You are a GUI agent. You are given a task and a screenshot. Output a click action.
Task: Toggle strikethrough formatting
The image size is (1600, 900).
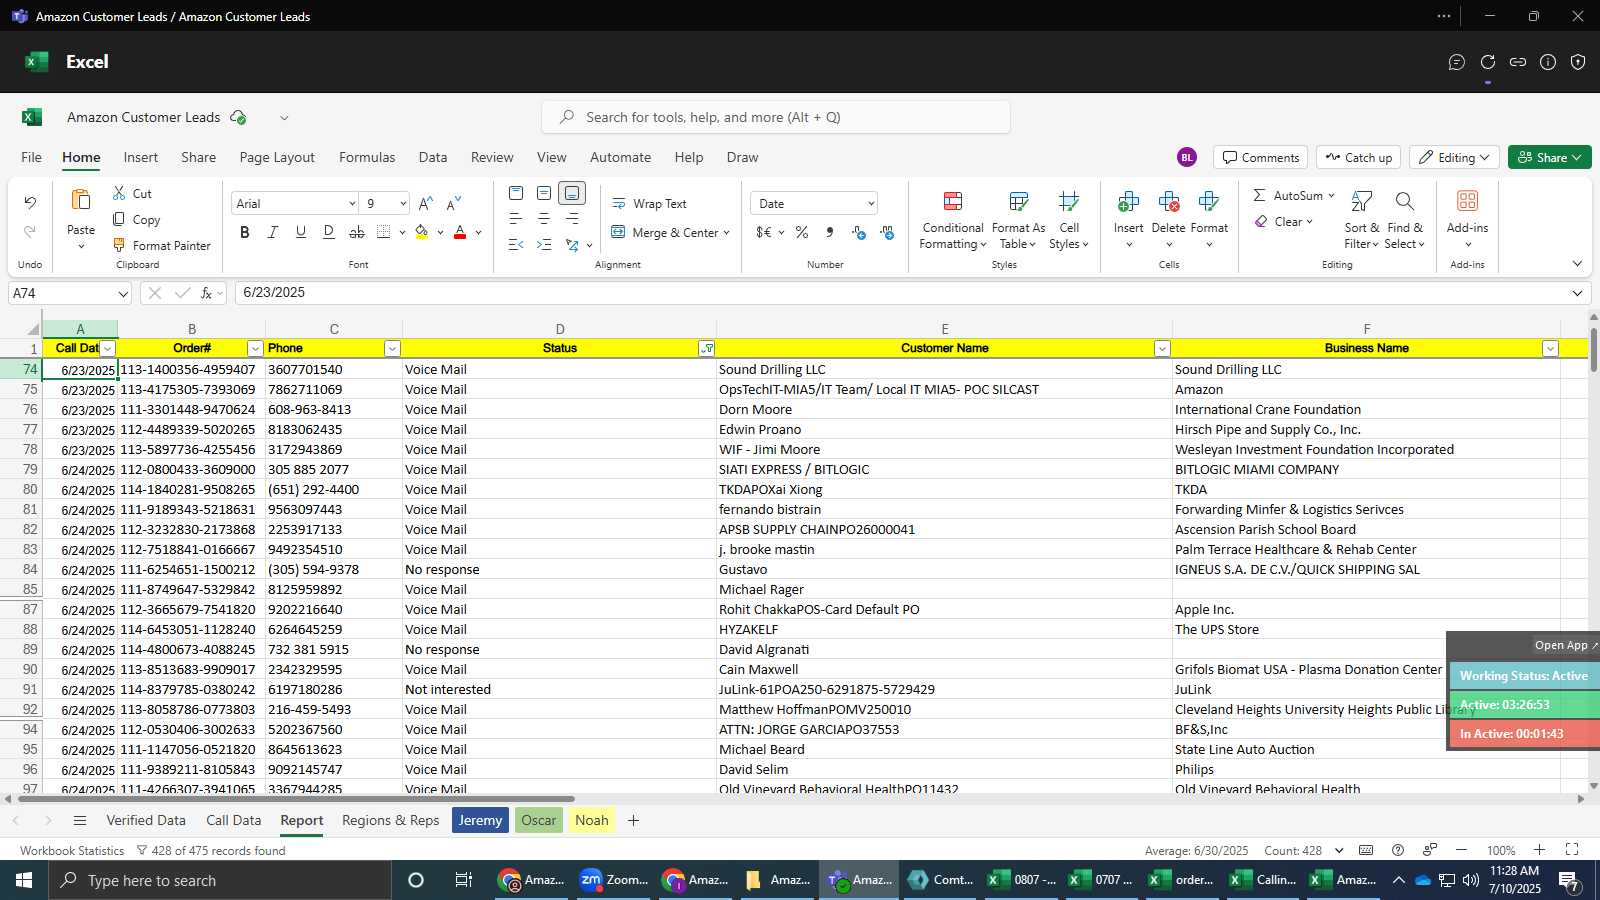[x=357, y=232]
